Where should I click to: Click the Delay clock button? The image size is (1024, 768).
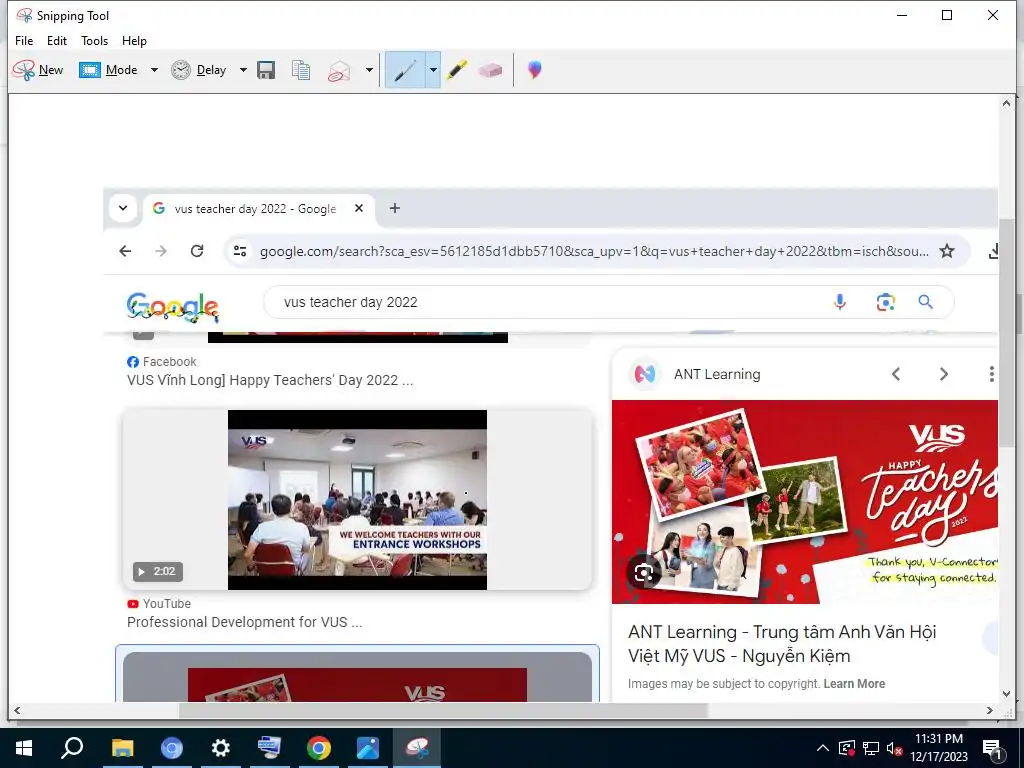pyautogui.click(x=199, y=70)
